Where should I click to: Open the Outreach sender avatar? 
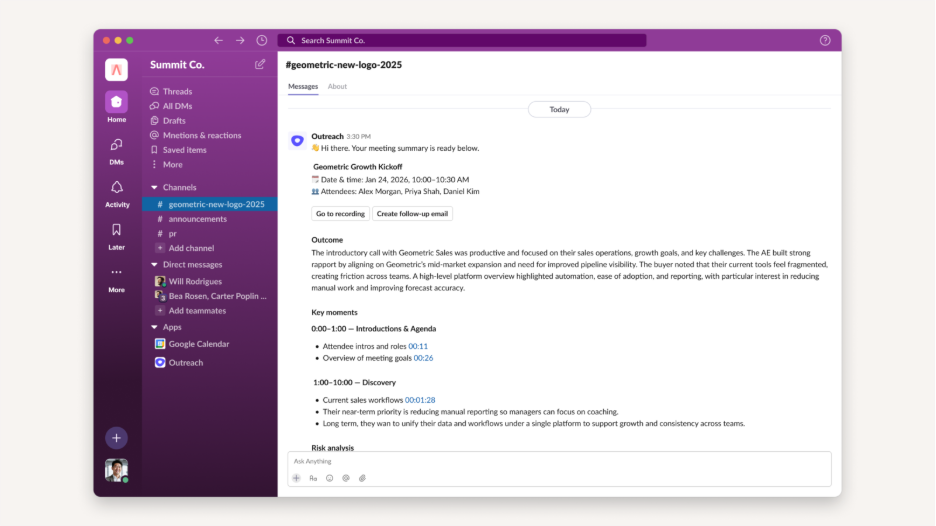[x=297, y=140]
